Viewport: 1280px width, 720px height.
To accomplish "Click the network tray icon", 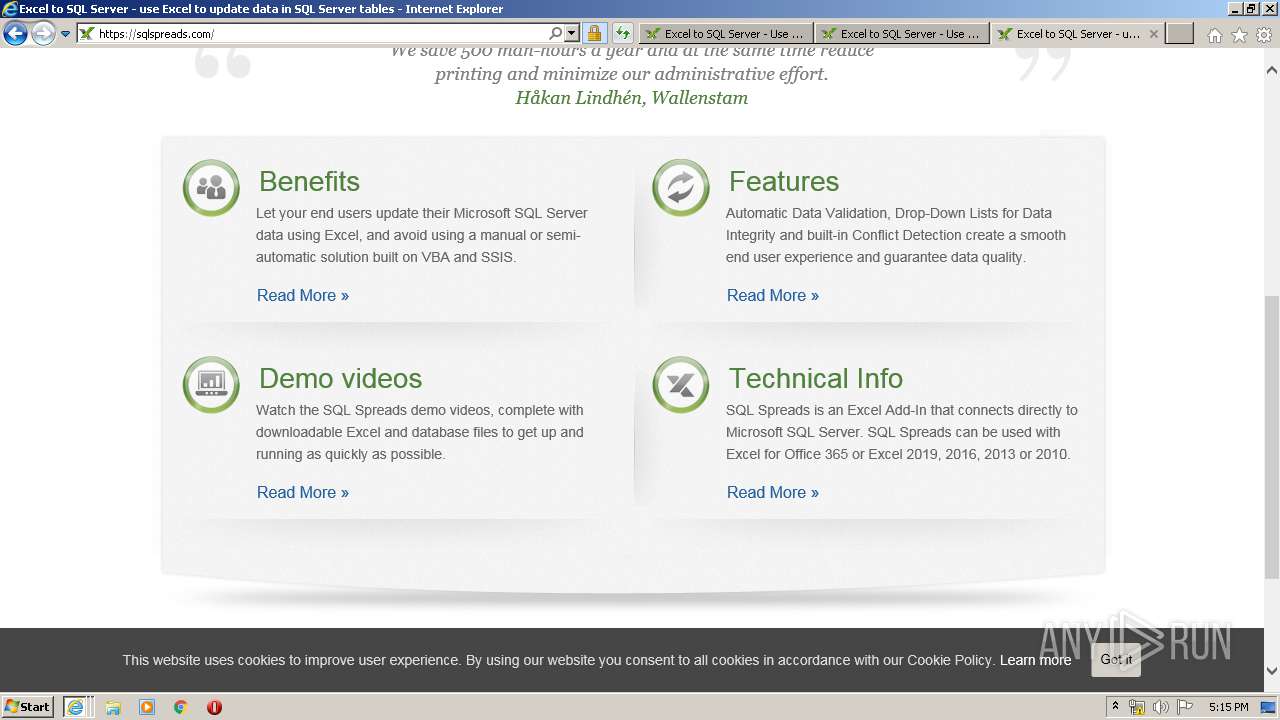I will pyautogui.click(x=1137, y=707).
